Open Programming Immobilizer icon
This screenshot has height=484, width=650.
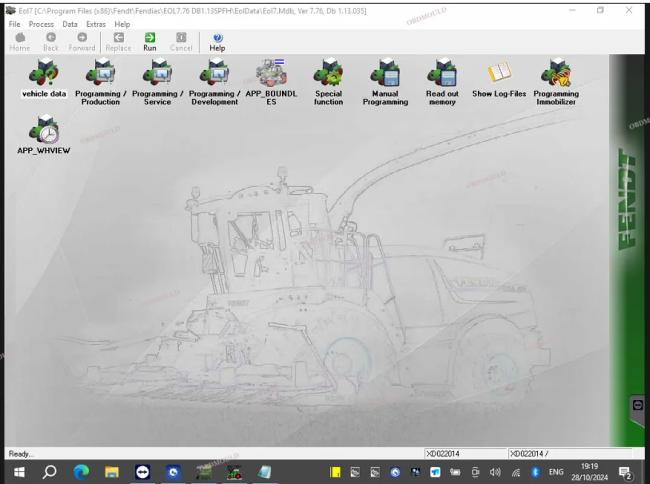pyautogui.click(x=556, y=74)
